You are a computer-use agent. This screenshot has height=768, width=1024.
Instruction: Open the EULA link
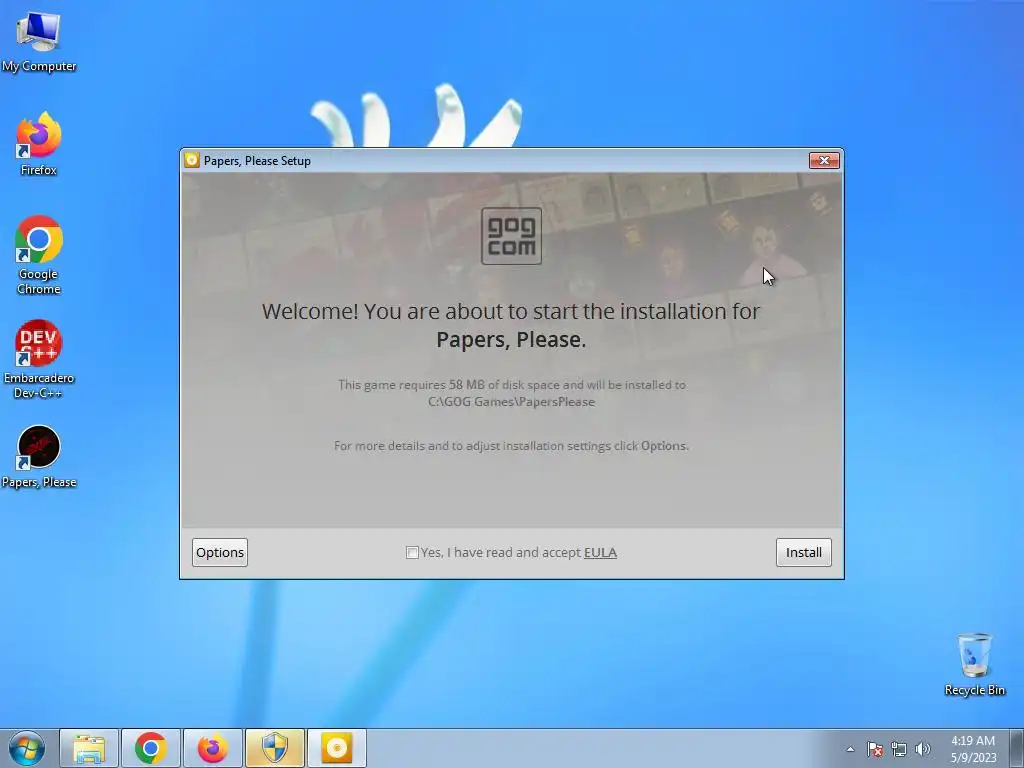point(600,552)
